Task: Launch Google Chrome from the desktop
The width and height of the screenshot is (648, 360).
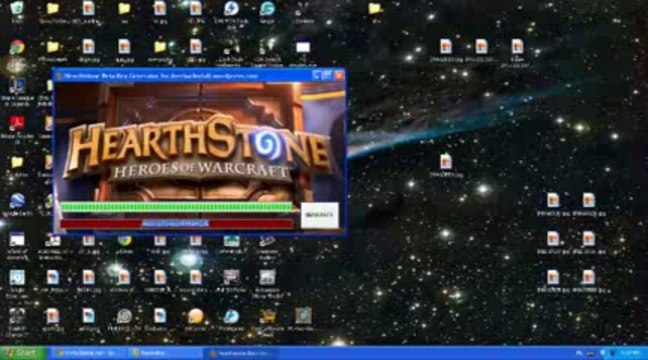Action: click(x=17, y=48)
